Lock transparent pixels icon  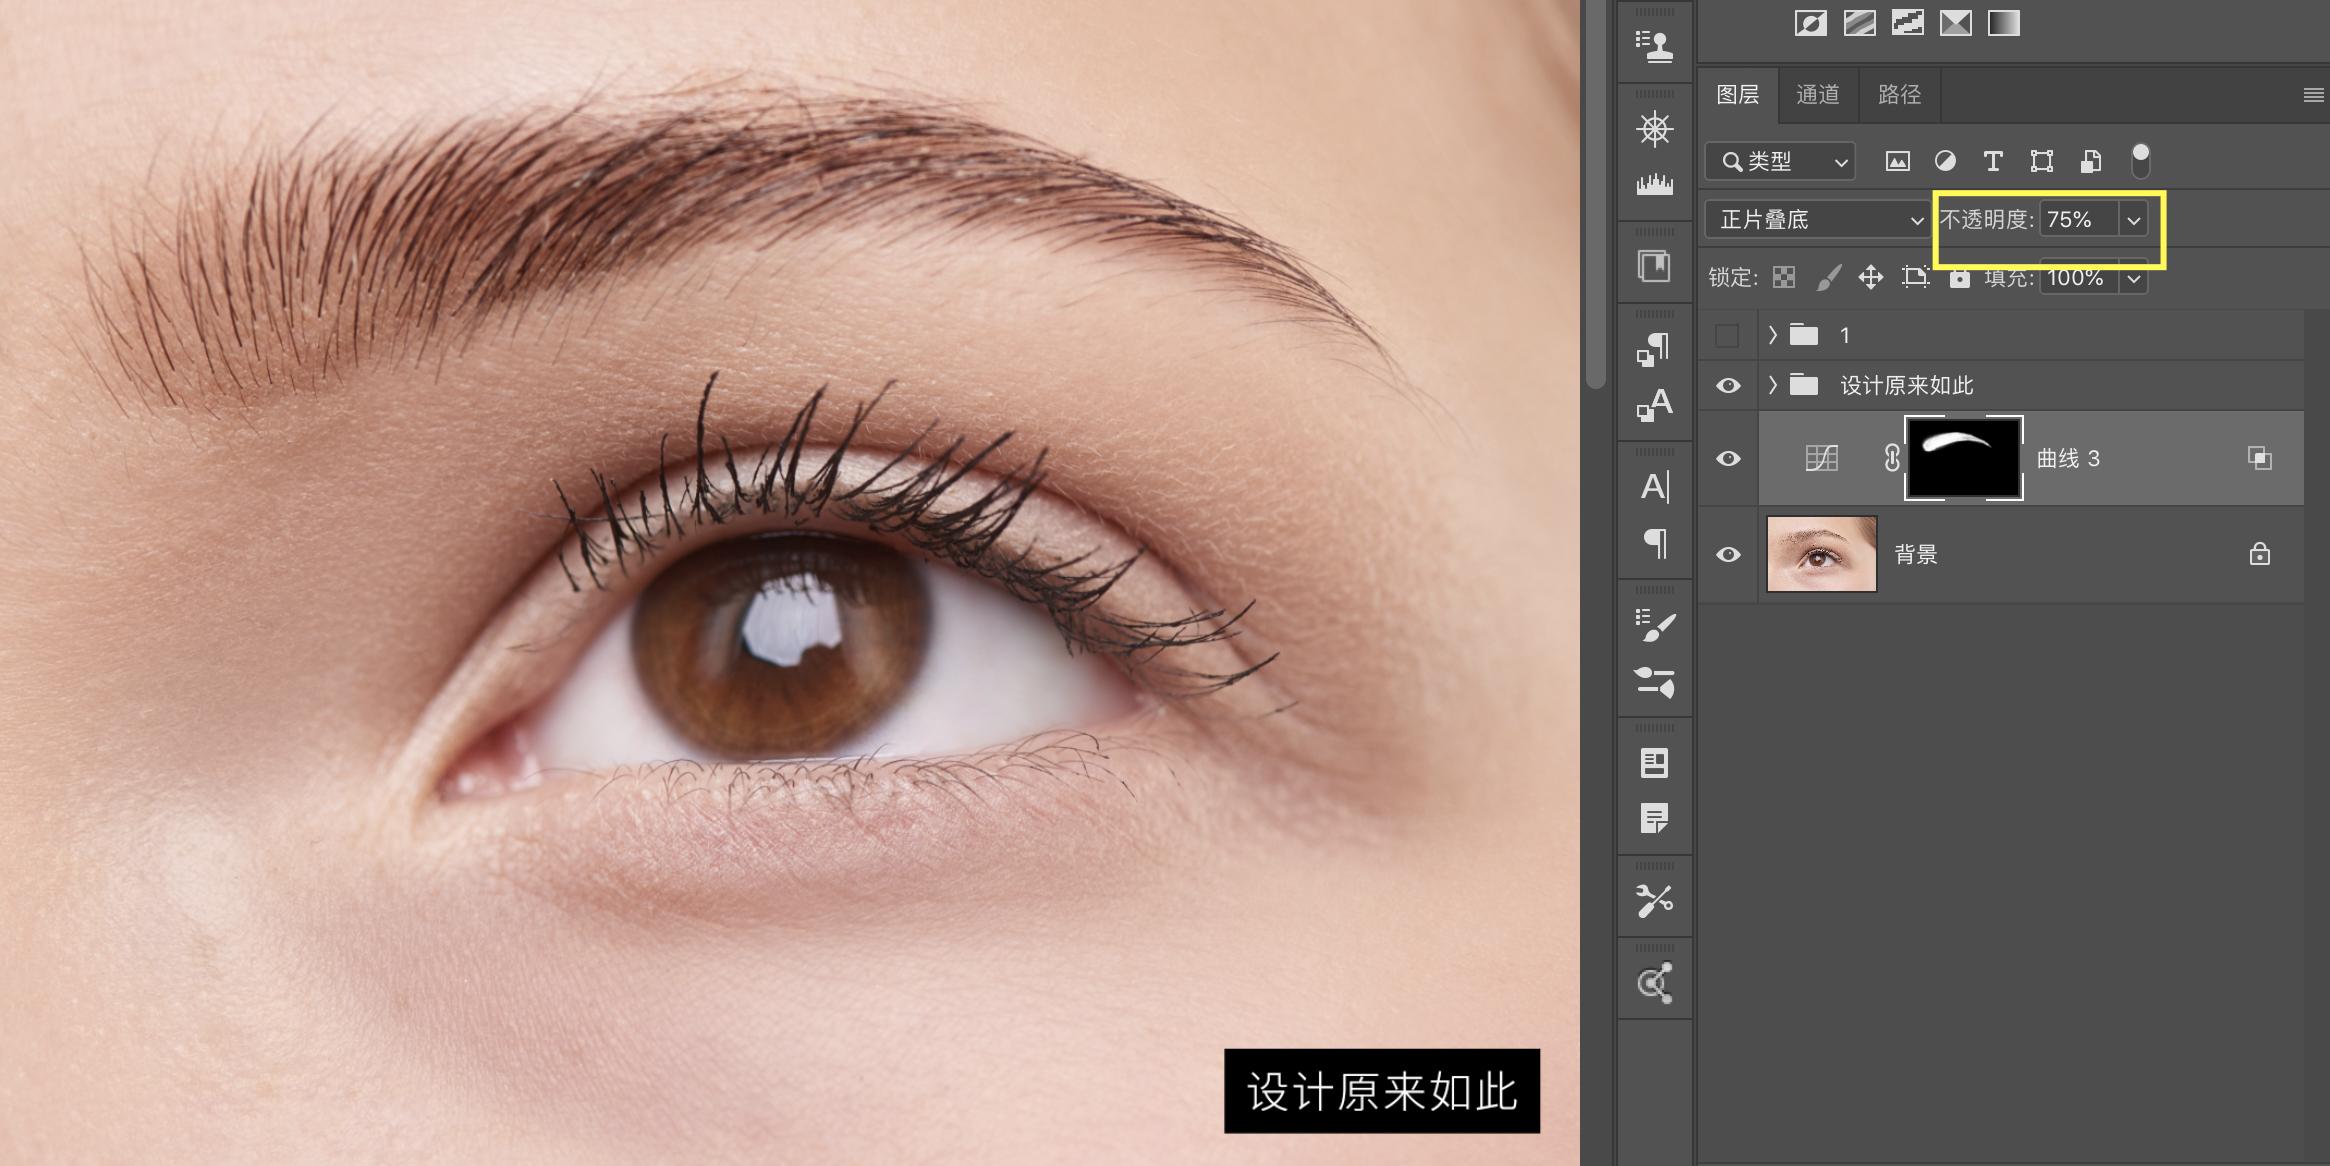pyautogui.click(x=1783, y=277)
